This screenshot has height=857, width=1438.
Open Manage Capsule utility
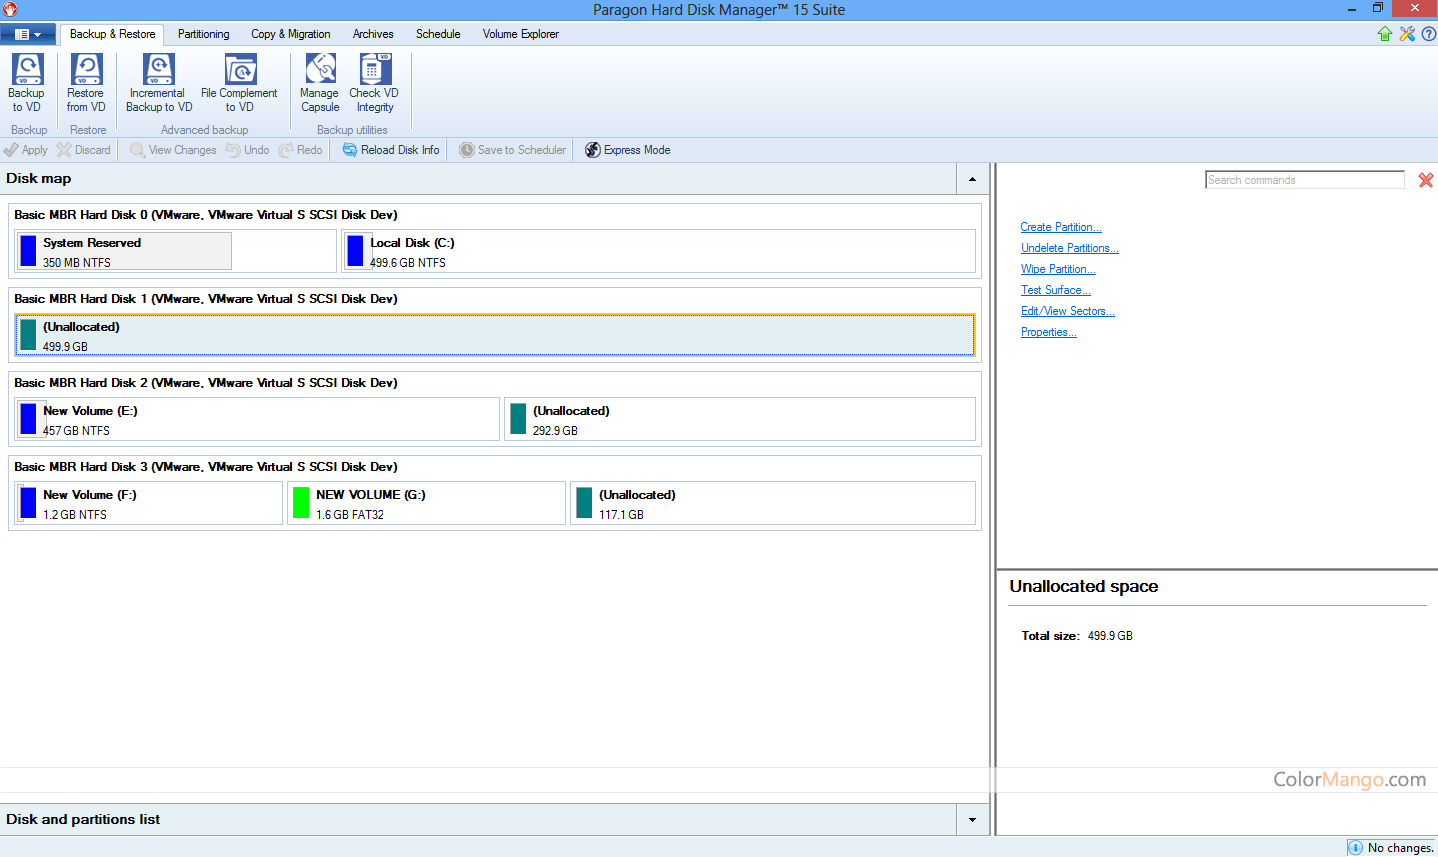pyautogui.click(x=320, y=83)
